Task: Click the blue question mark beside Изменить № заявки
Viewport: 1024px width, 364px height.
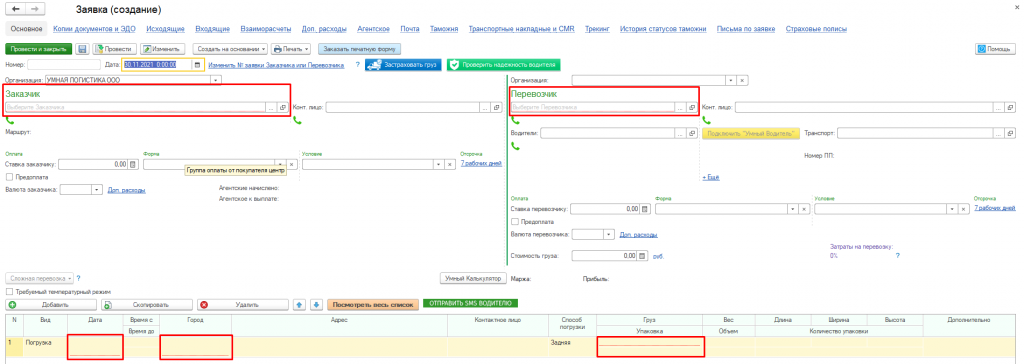Action: [x=357, y=65]
